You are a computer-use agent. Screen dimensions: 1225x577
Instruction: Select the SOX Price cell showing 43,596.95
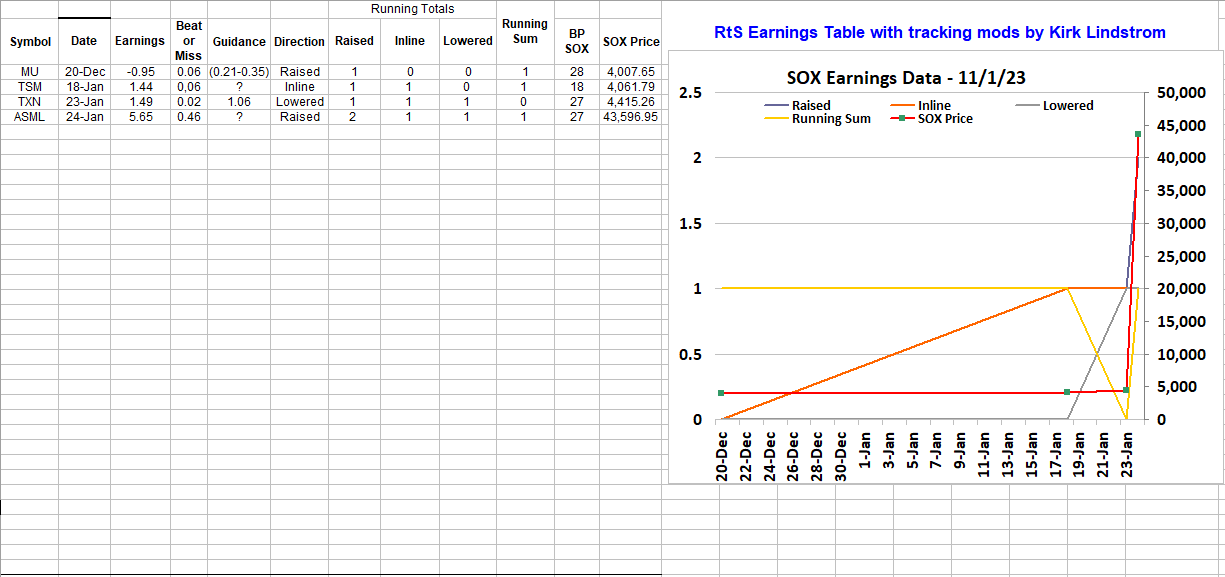point(630,117)
